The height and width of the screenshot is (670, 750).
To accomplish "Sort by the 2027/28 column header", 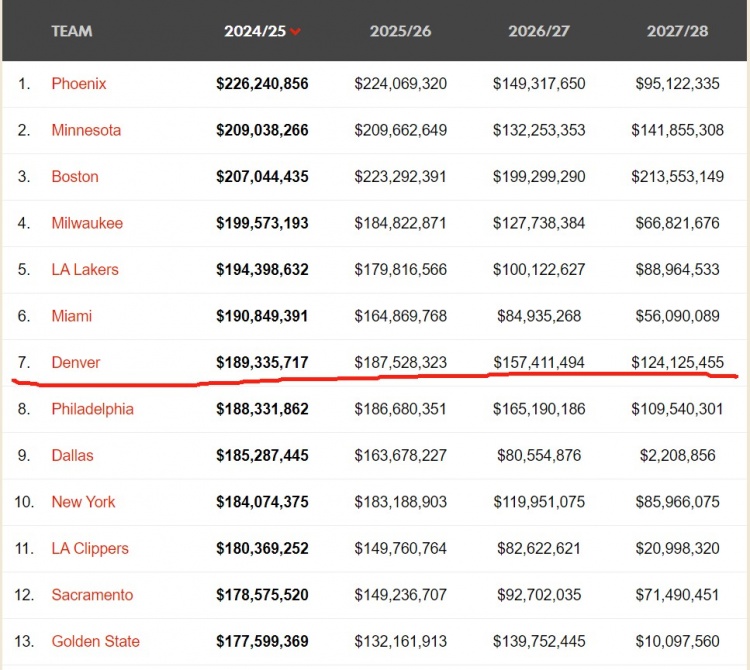I will (677, 31).
